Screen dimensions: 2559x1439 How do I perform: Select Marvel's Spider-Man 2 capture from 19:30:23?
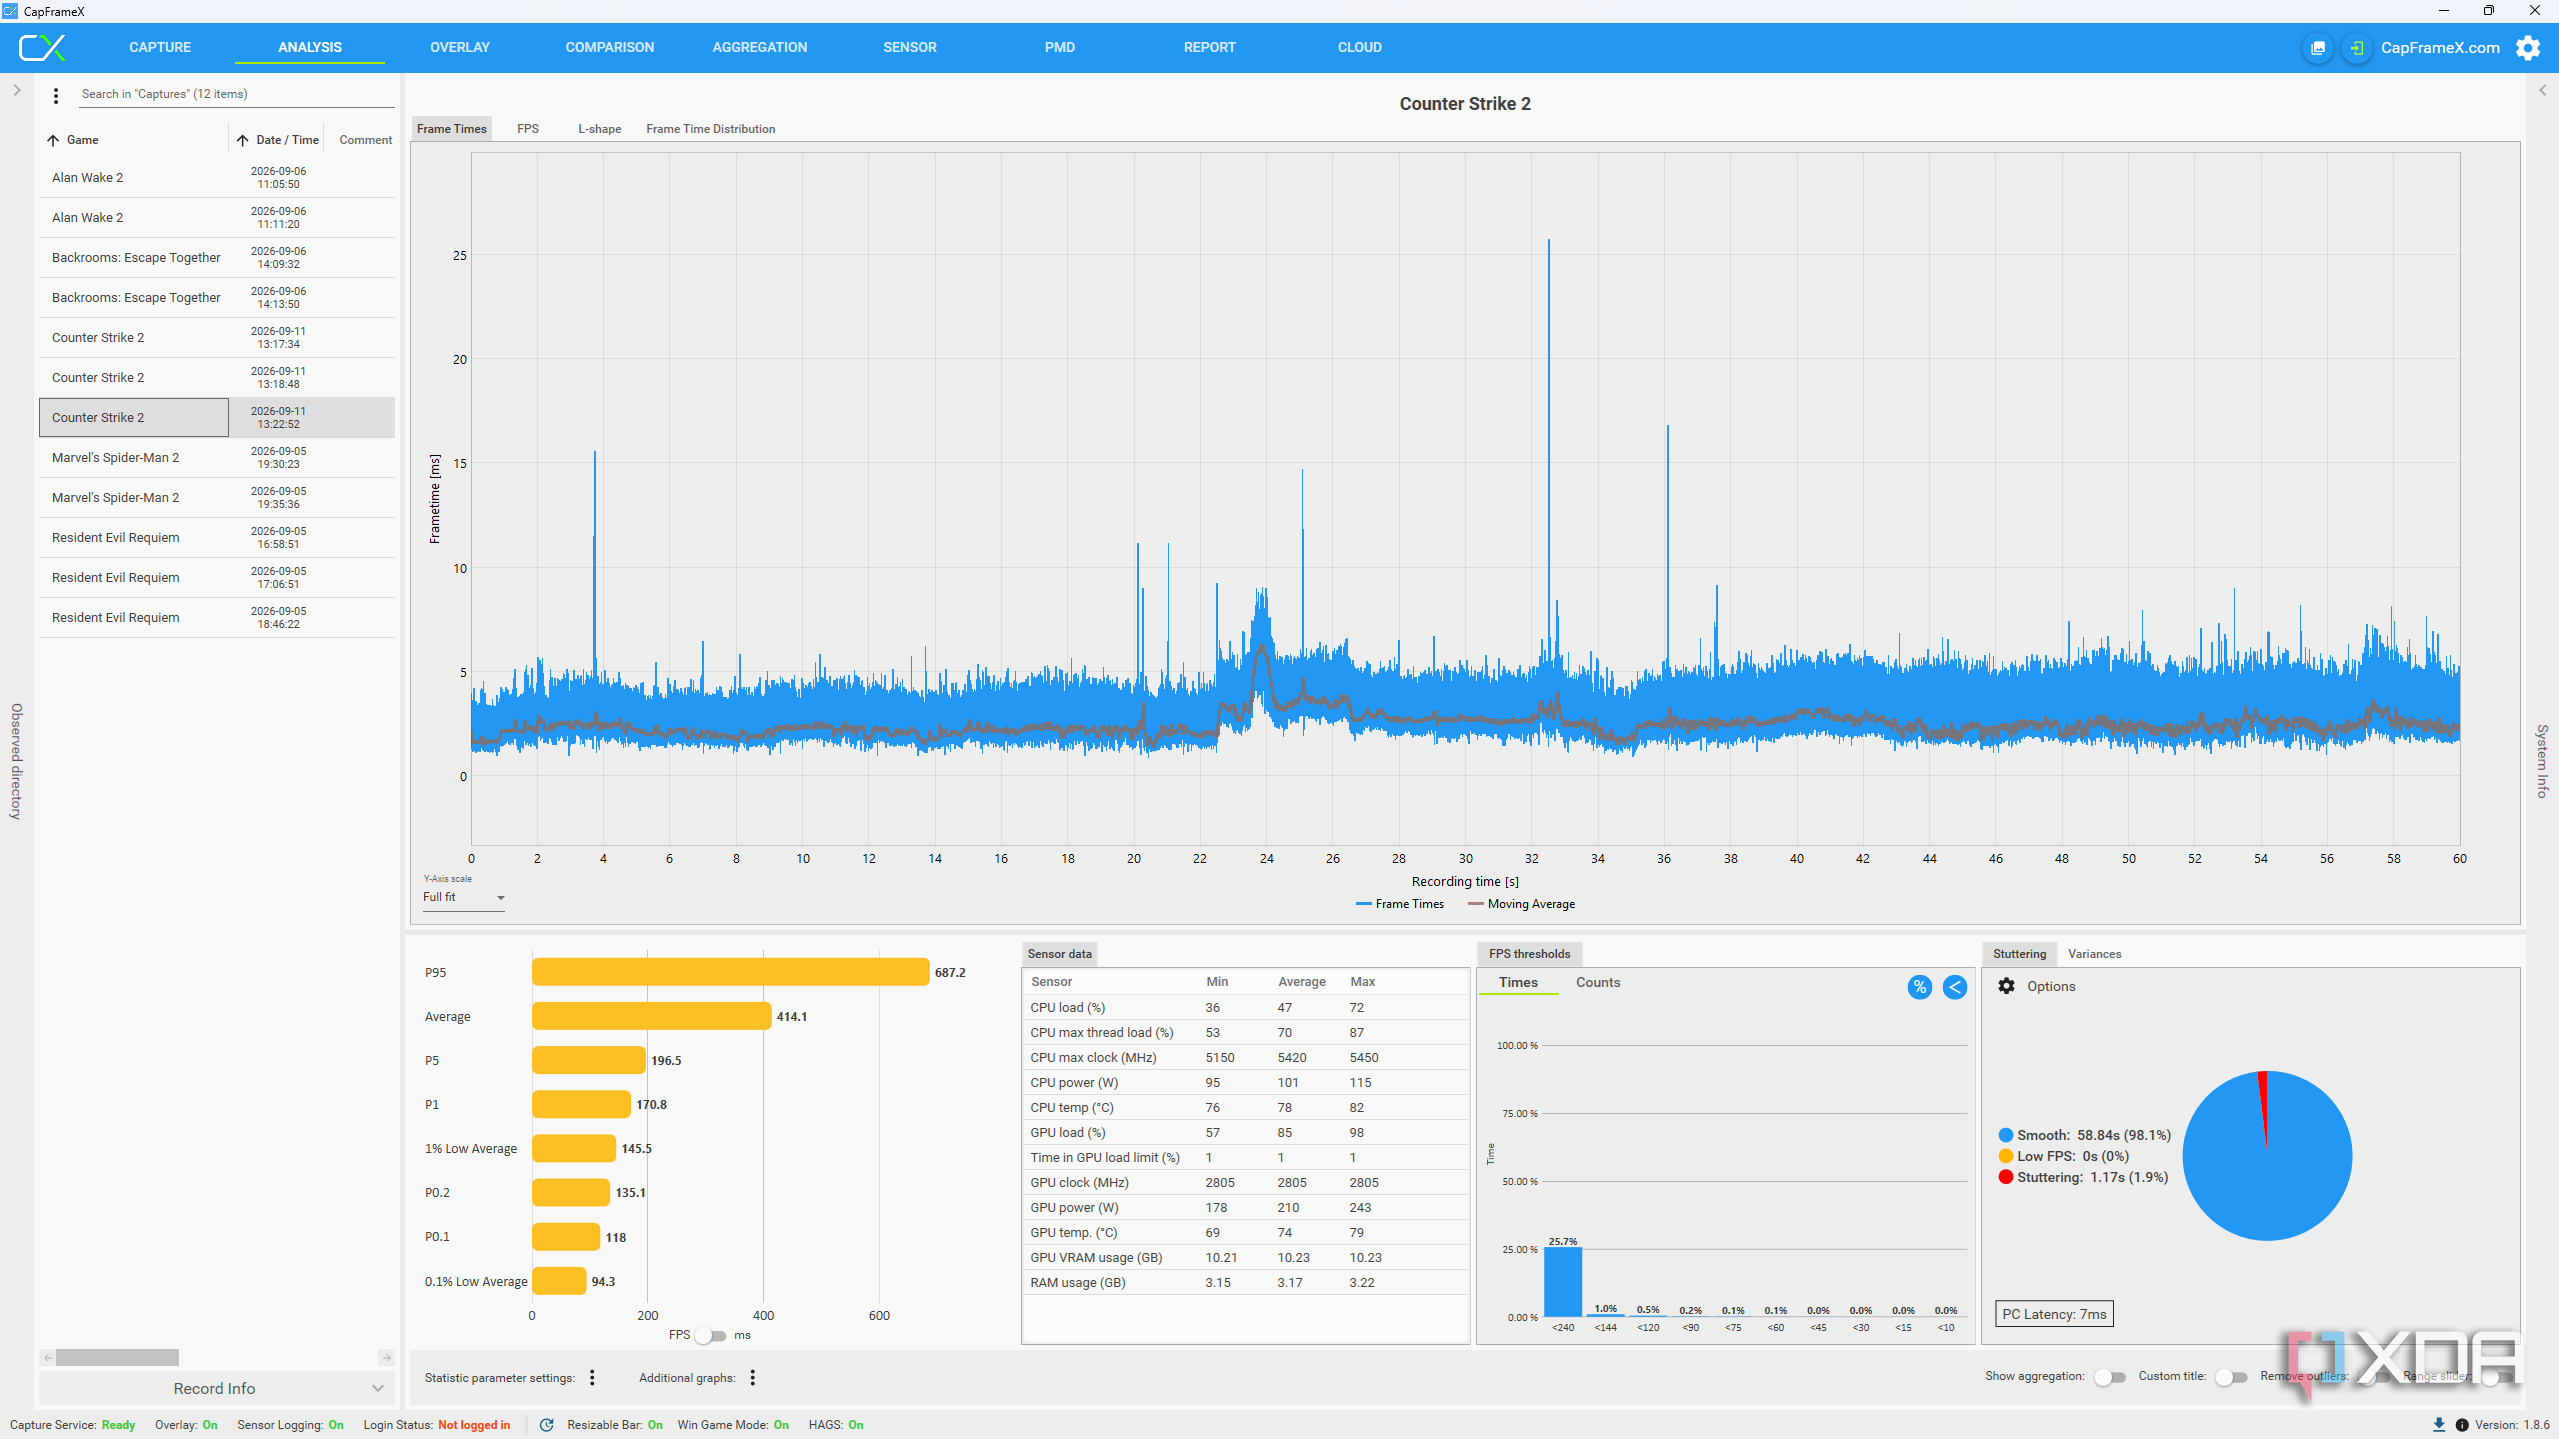[x=216, y=458]
